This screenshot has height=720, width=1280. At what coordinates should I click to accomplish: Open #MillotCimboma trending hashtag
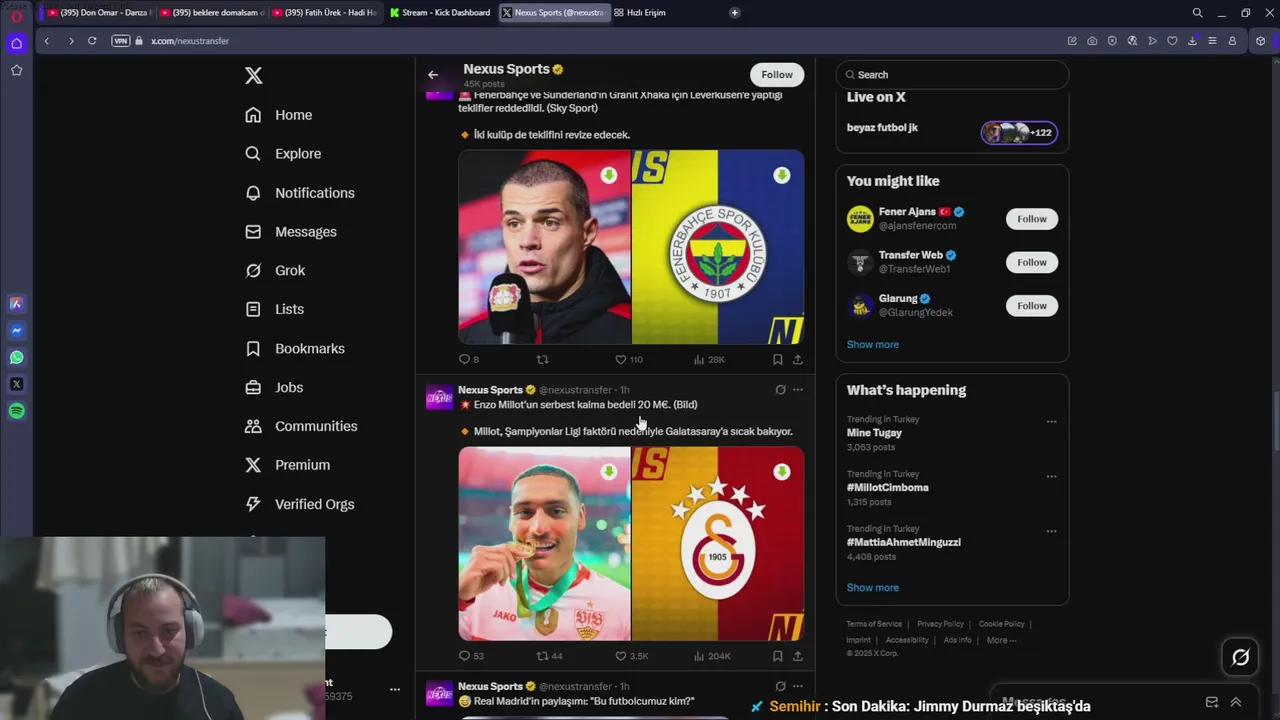(x=888, y=488)
